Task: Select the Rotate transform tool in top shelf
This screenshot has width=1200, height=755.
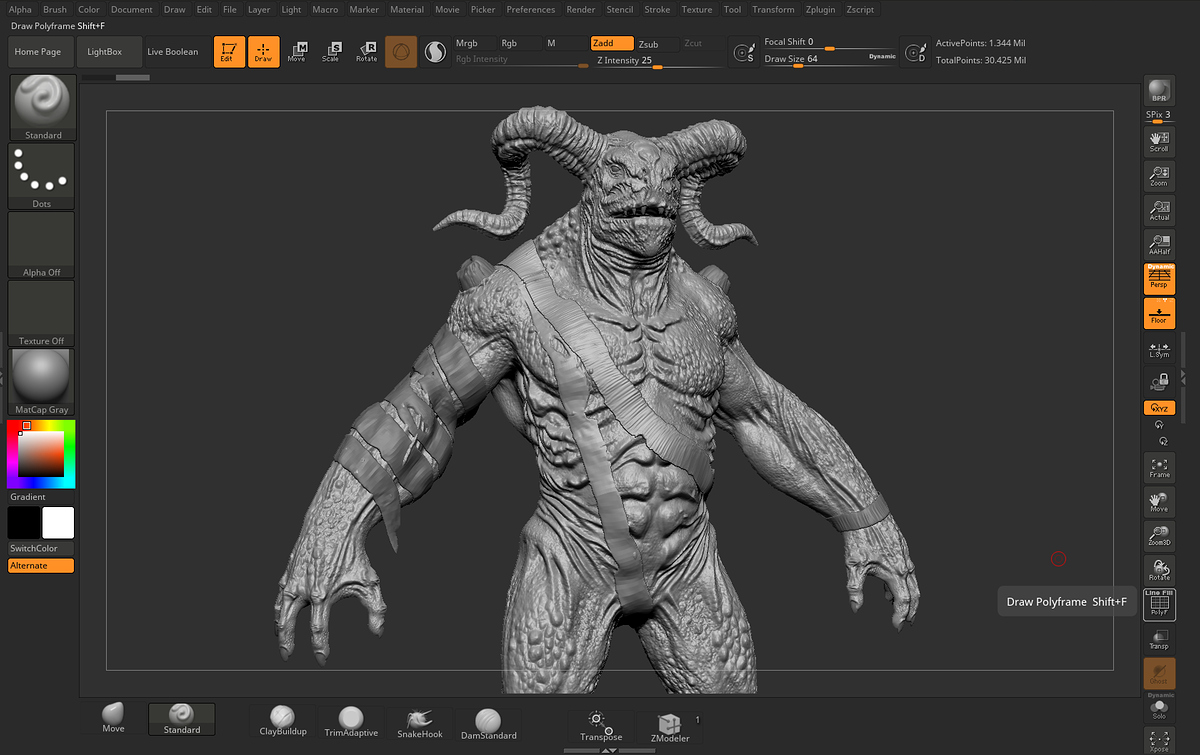Action: click(x=366, y=52)
